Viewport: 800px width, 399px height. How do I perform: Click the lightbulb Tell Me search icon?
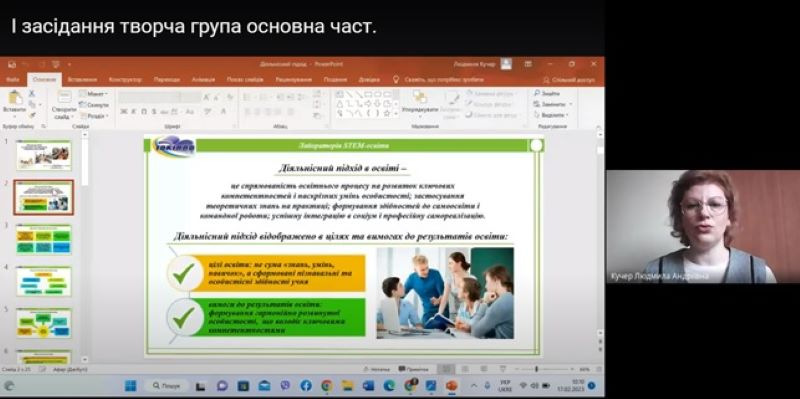pos(395,80)
